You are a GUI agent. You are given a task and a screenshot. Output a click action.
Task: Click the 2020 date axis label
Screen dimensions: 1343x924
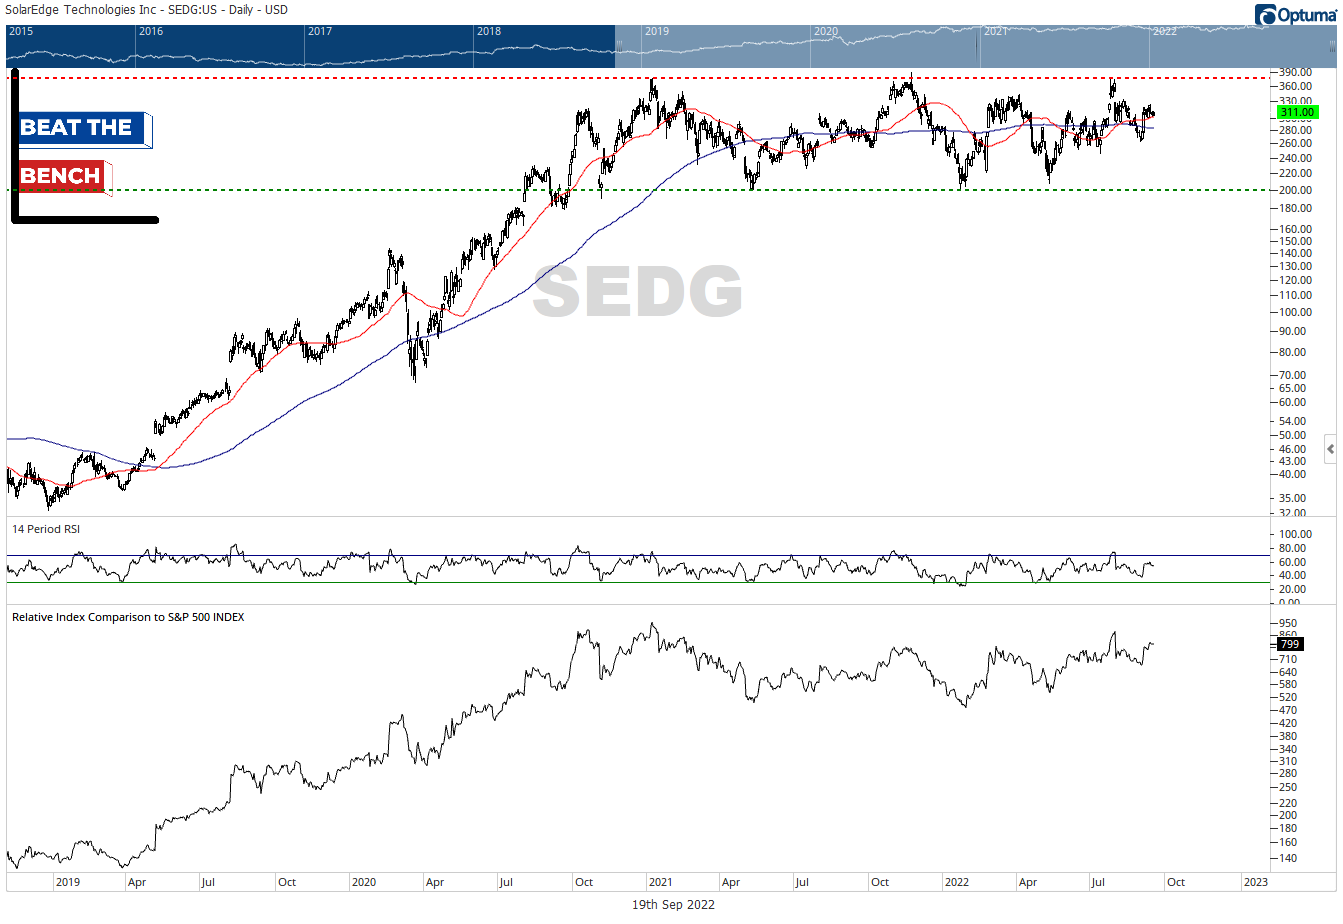[x=364, y=882]
